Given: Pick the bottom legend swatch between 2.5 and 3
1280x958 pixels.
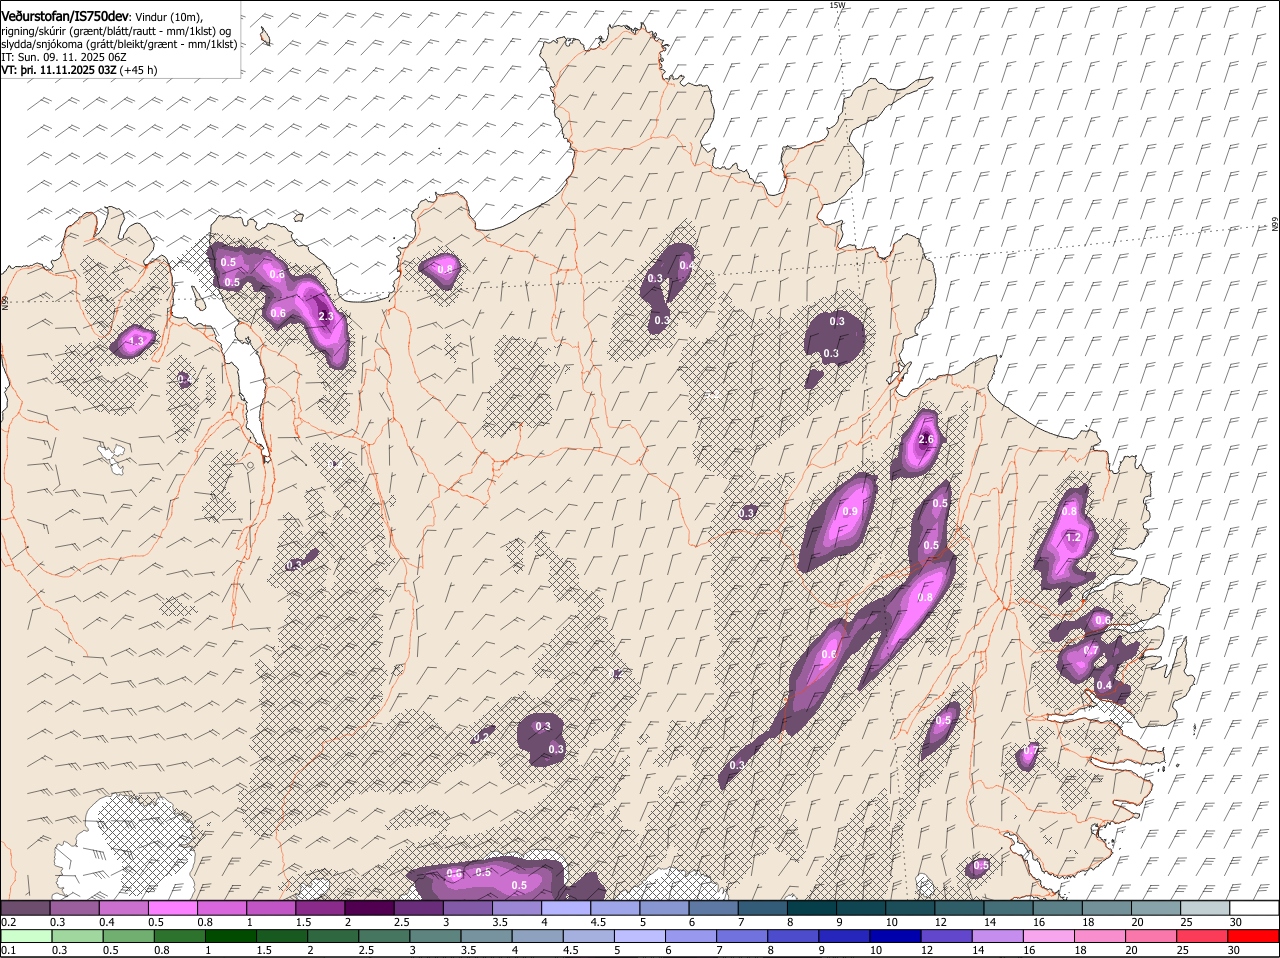Looking at the screenshot, I should pyautogui.click(x=383, y=936).
